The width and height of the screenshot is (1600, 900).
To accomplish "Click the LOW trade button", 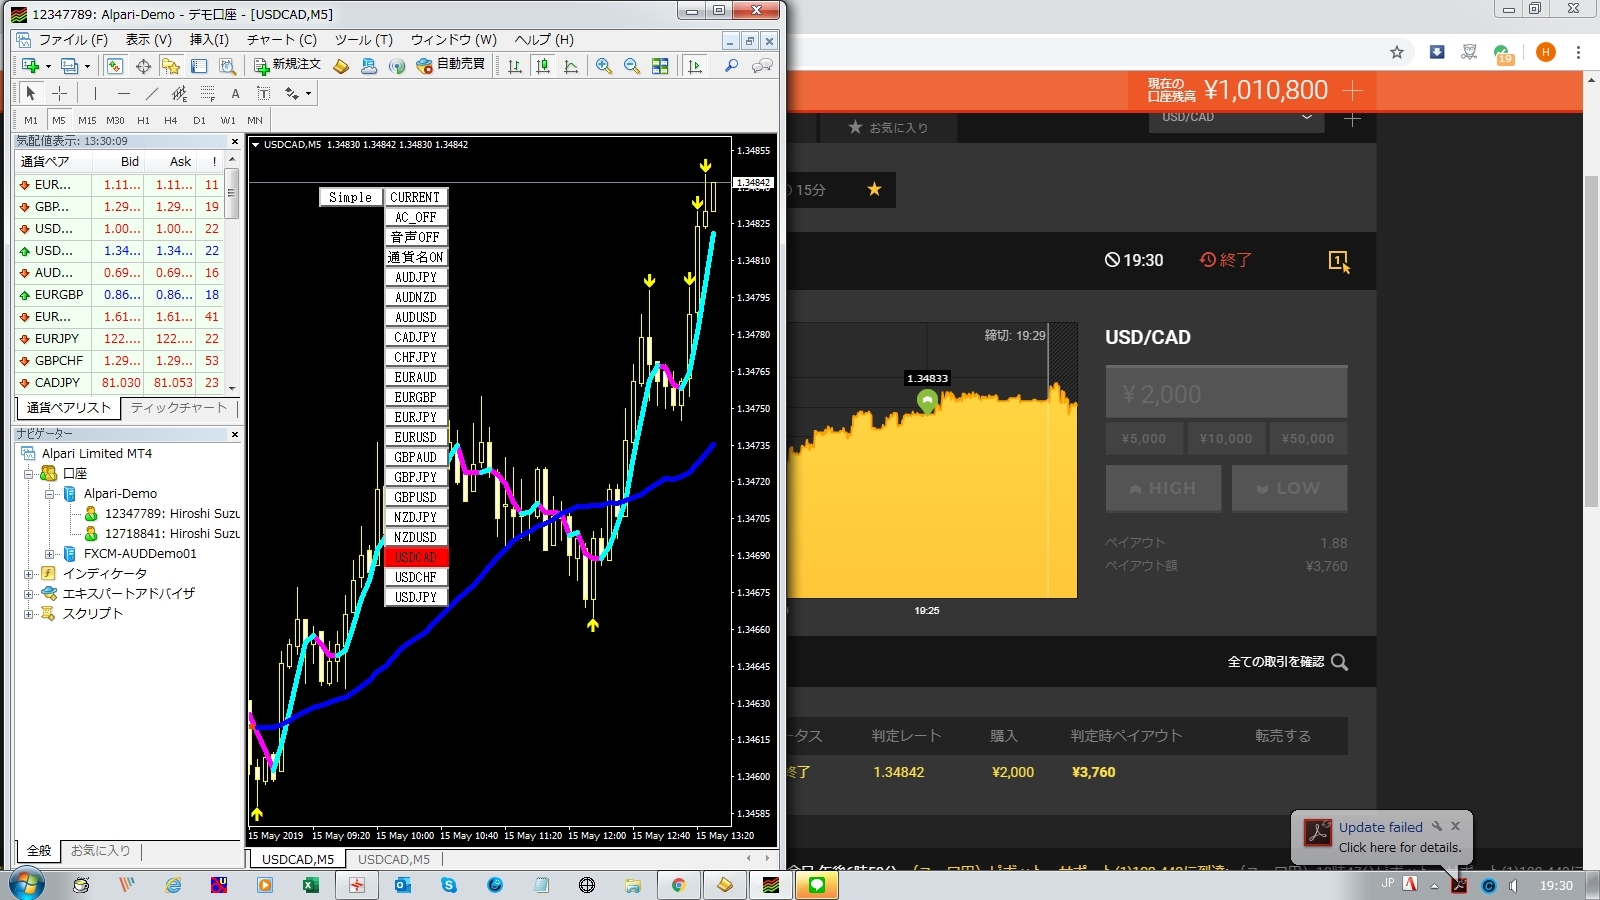I will pos(1289,488).
